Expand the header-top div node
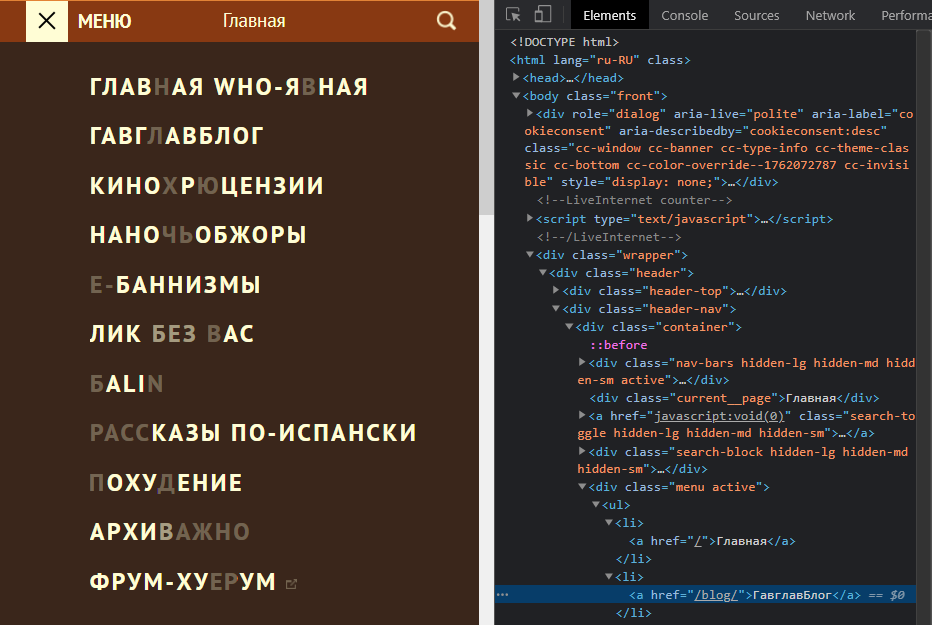Screen dimensions: 932x625 (x=557, y=292)
